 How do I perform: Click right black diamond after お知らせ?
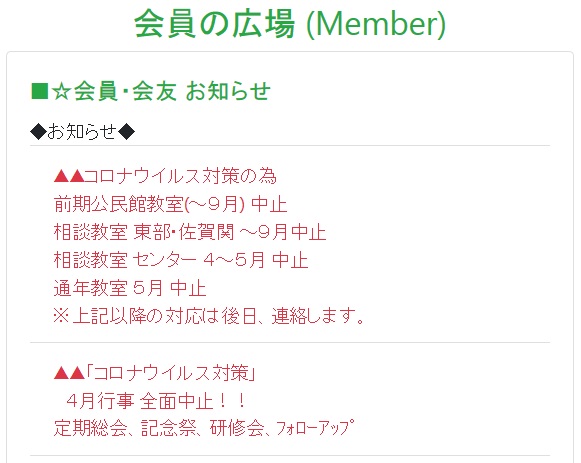[x=127, y=132]
